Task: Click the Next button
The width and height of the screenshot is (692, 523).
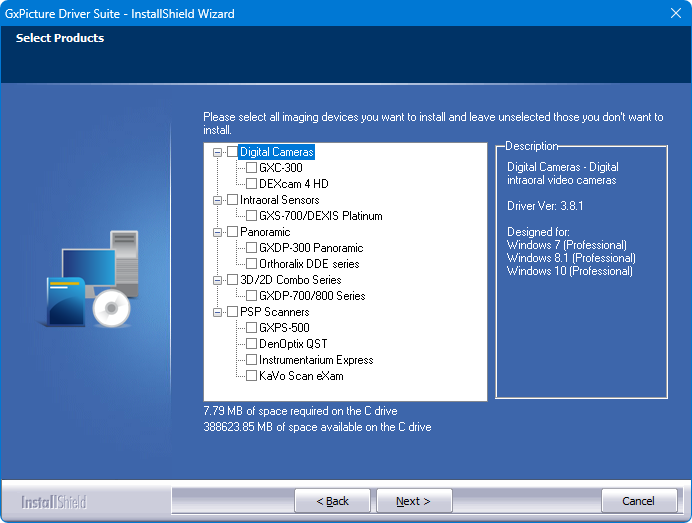Action: coord(413,501)
